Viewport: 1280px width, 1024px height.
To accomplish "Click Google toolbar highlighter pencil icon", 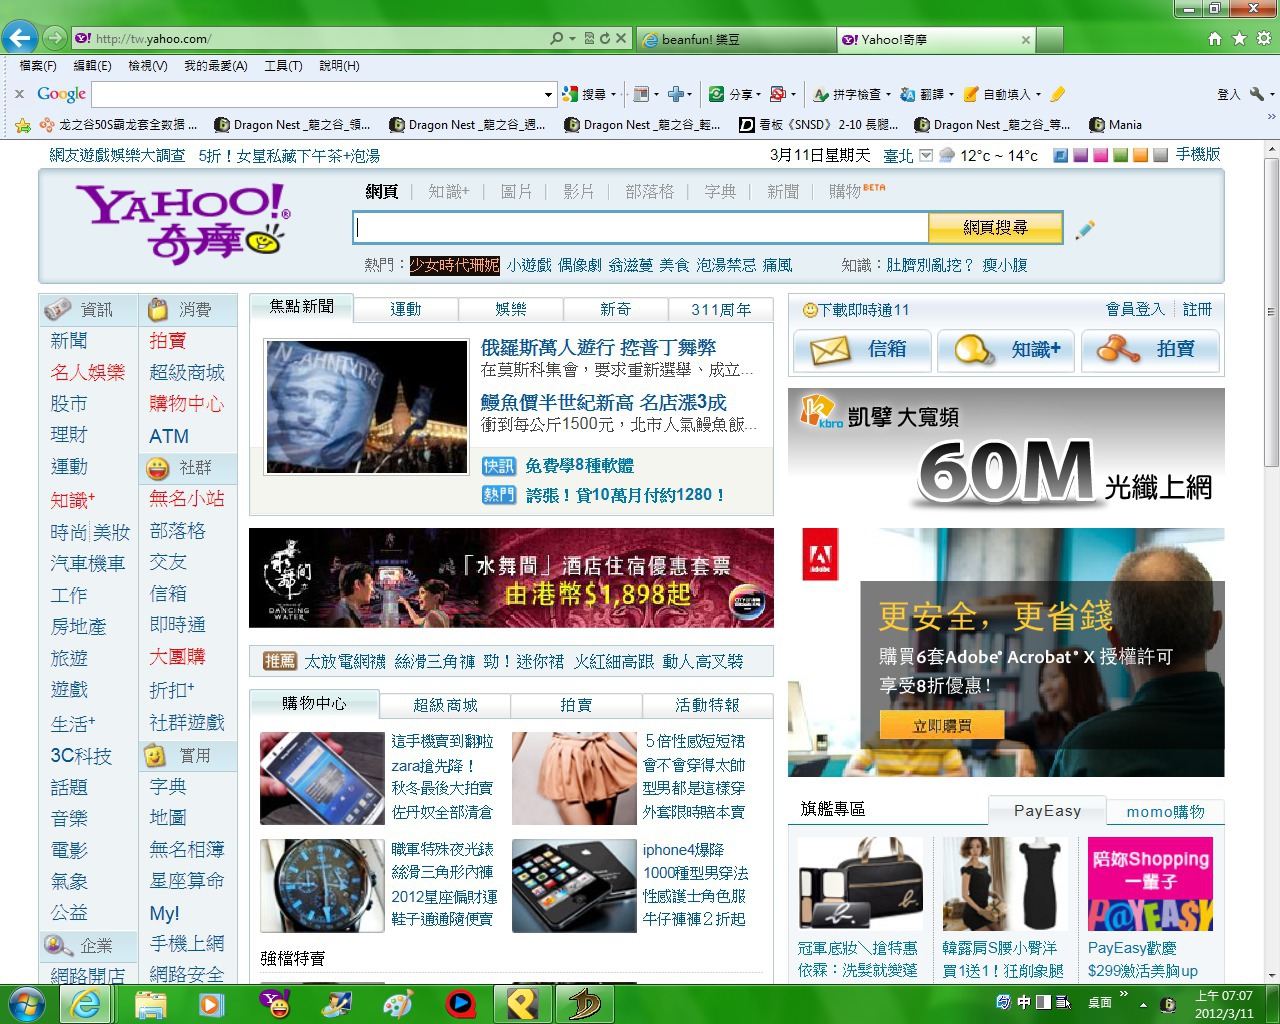I will pos(1058,94).
